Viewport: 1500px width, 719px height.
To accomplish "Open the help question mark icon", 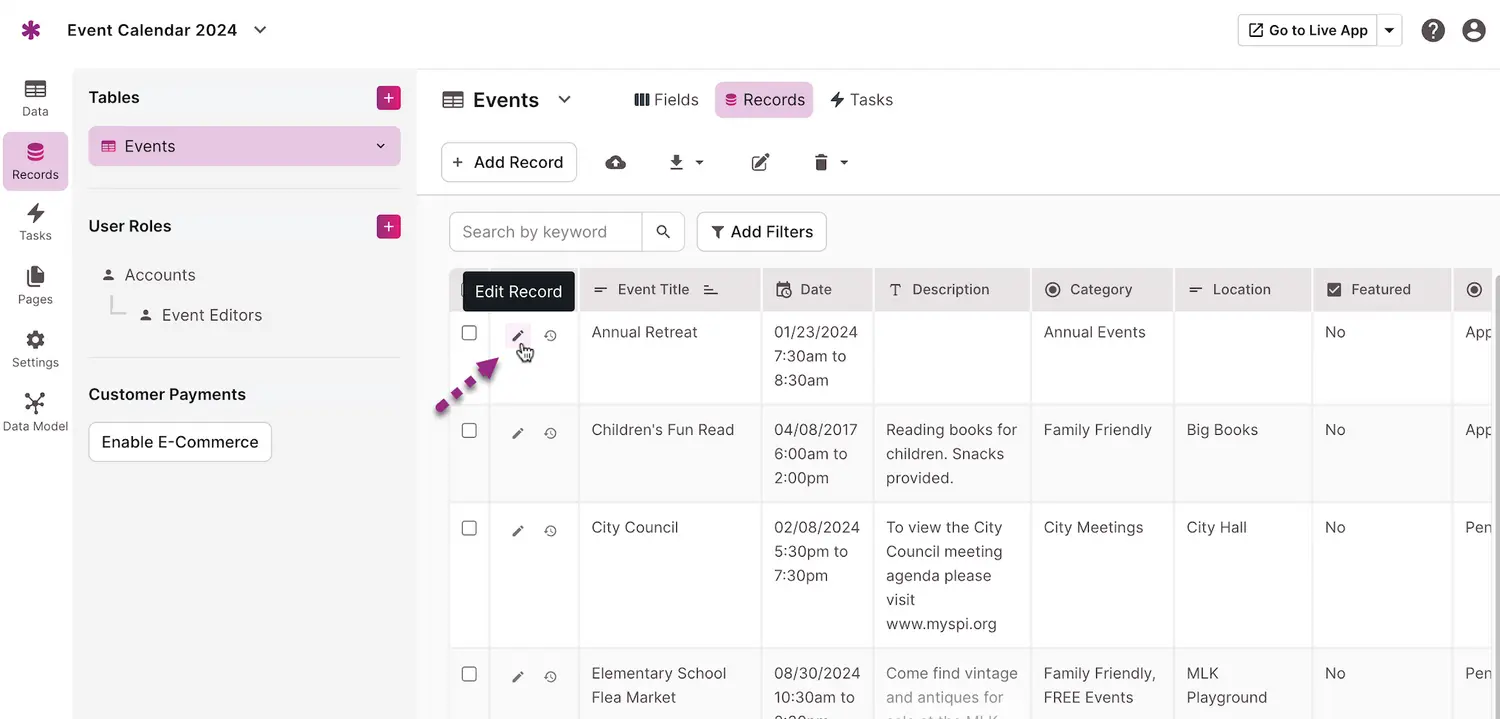I will click(x=1433, y=30).
